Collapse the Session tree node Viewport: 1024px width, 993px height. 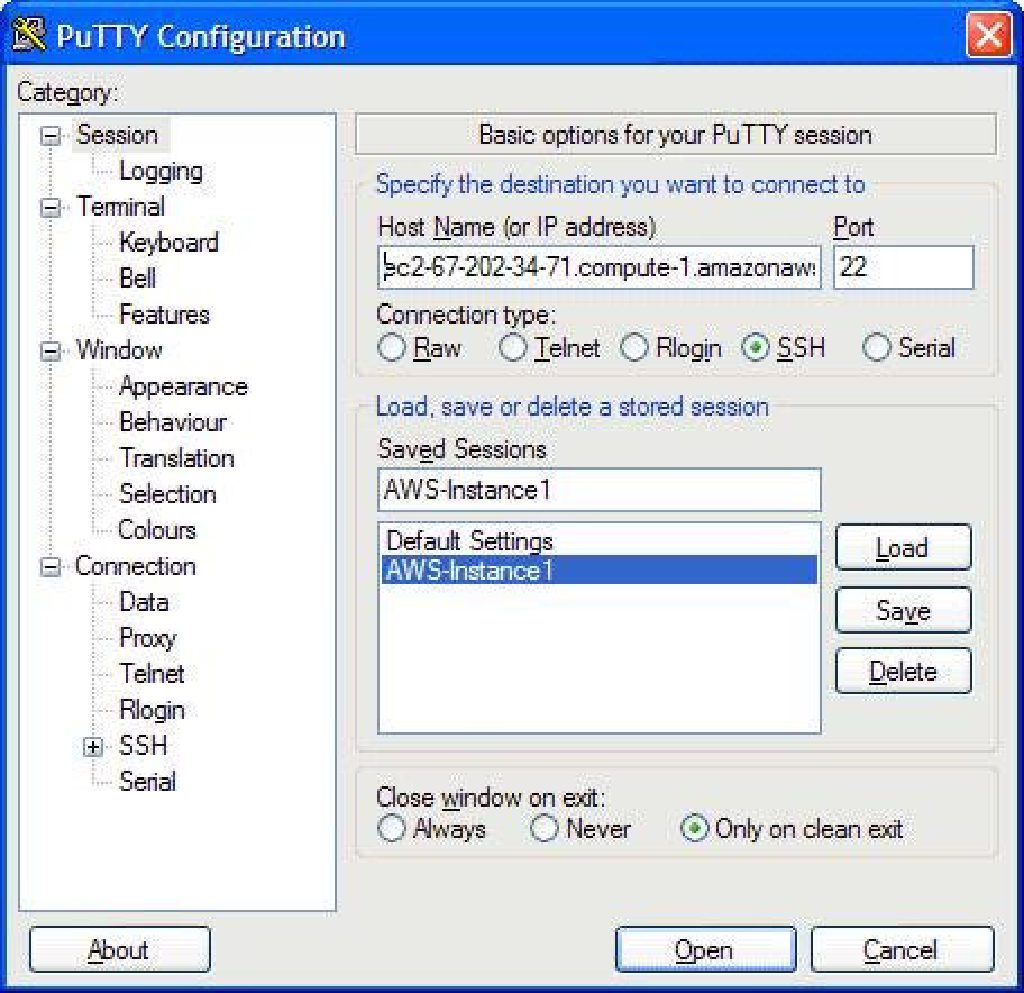coord(50,136)
